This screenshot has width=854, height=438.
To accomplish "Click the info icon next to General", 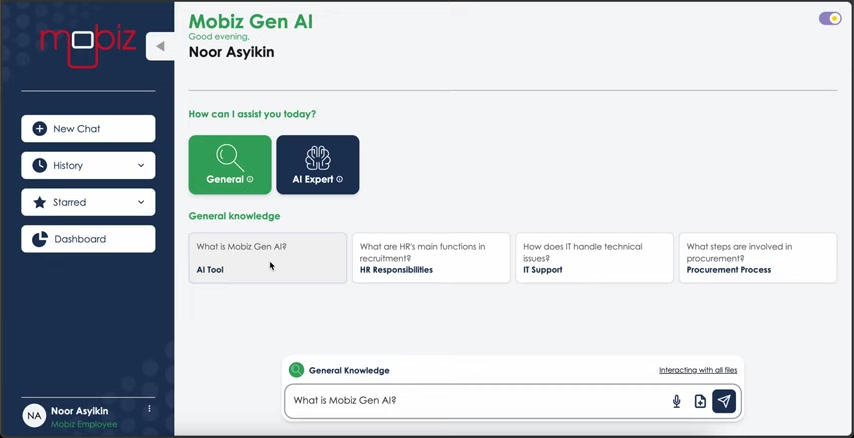I will pyautogui.click(x=250, y=179).
